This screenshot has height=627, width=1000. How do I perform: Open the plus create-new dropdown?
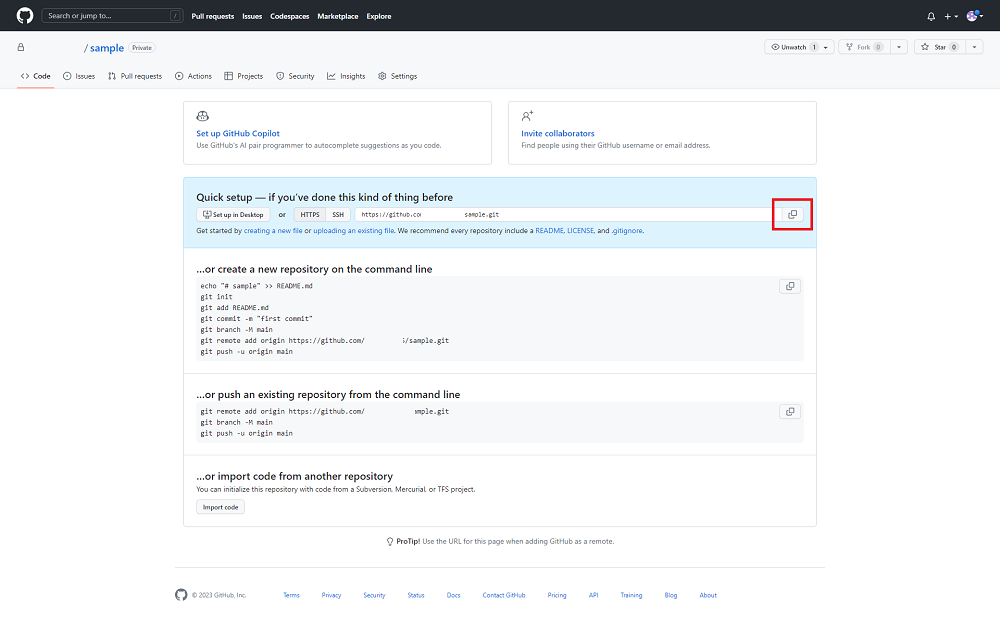pyautogui.click(x=951, y=16)
